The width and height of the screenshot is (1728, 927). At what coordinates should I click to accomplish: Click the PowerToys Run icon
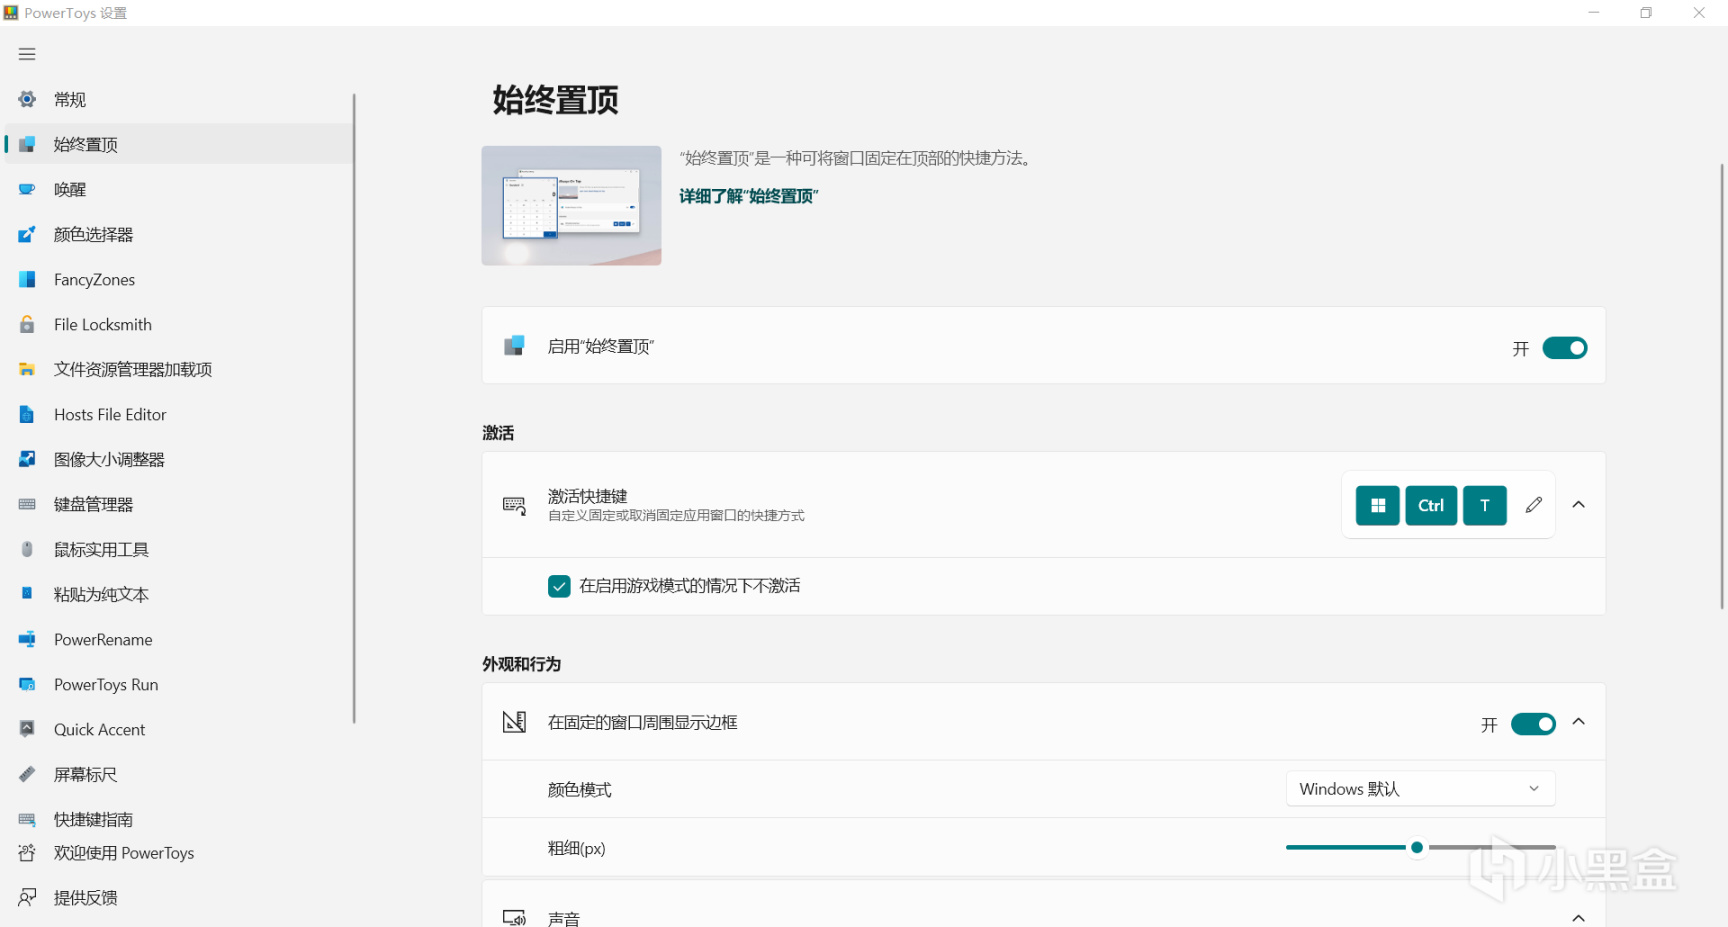[x=27, y=684]
